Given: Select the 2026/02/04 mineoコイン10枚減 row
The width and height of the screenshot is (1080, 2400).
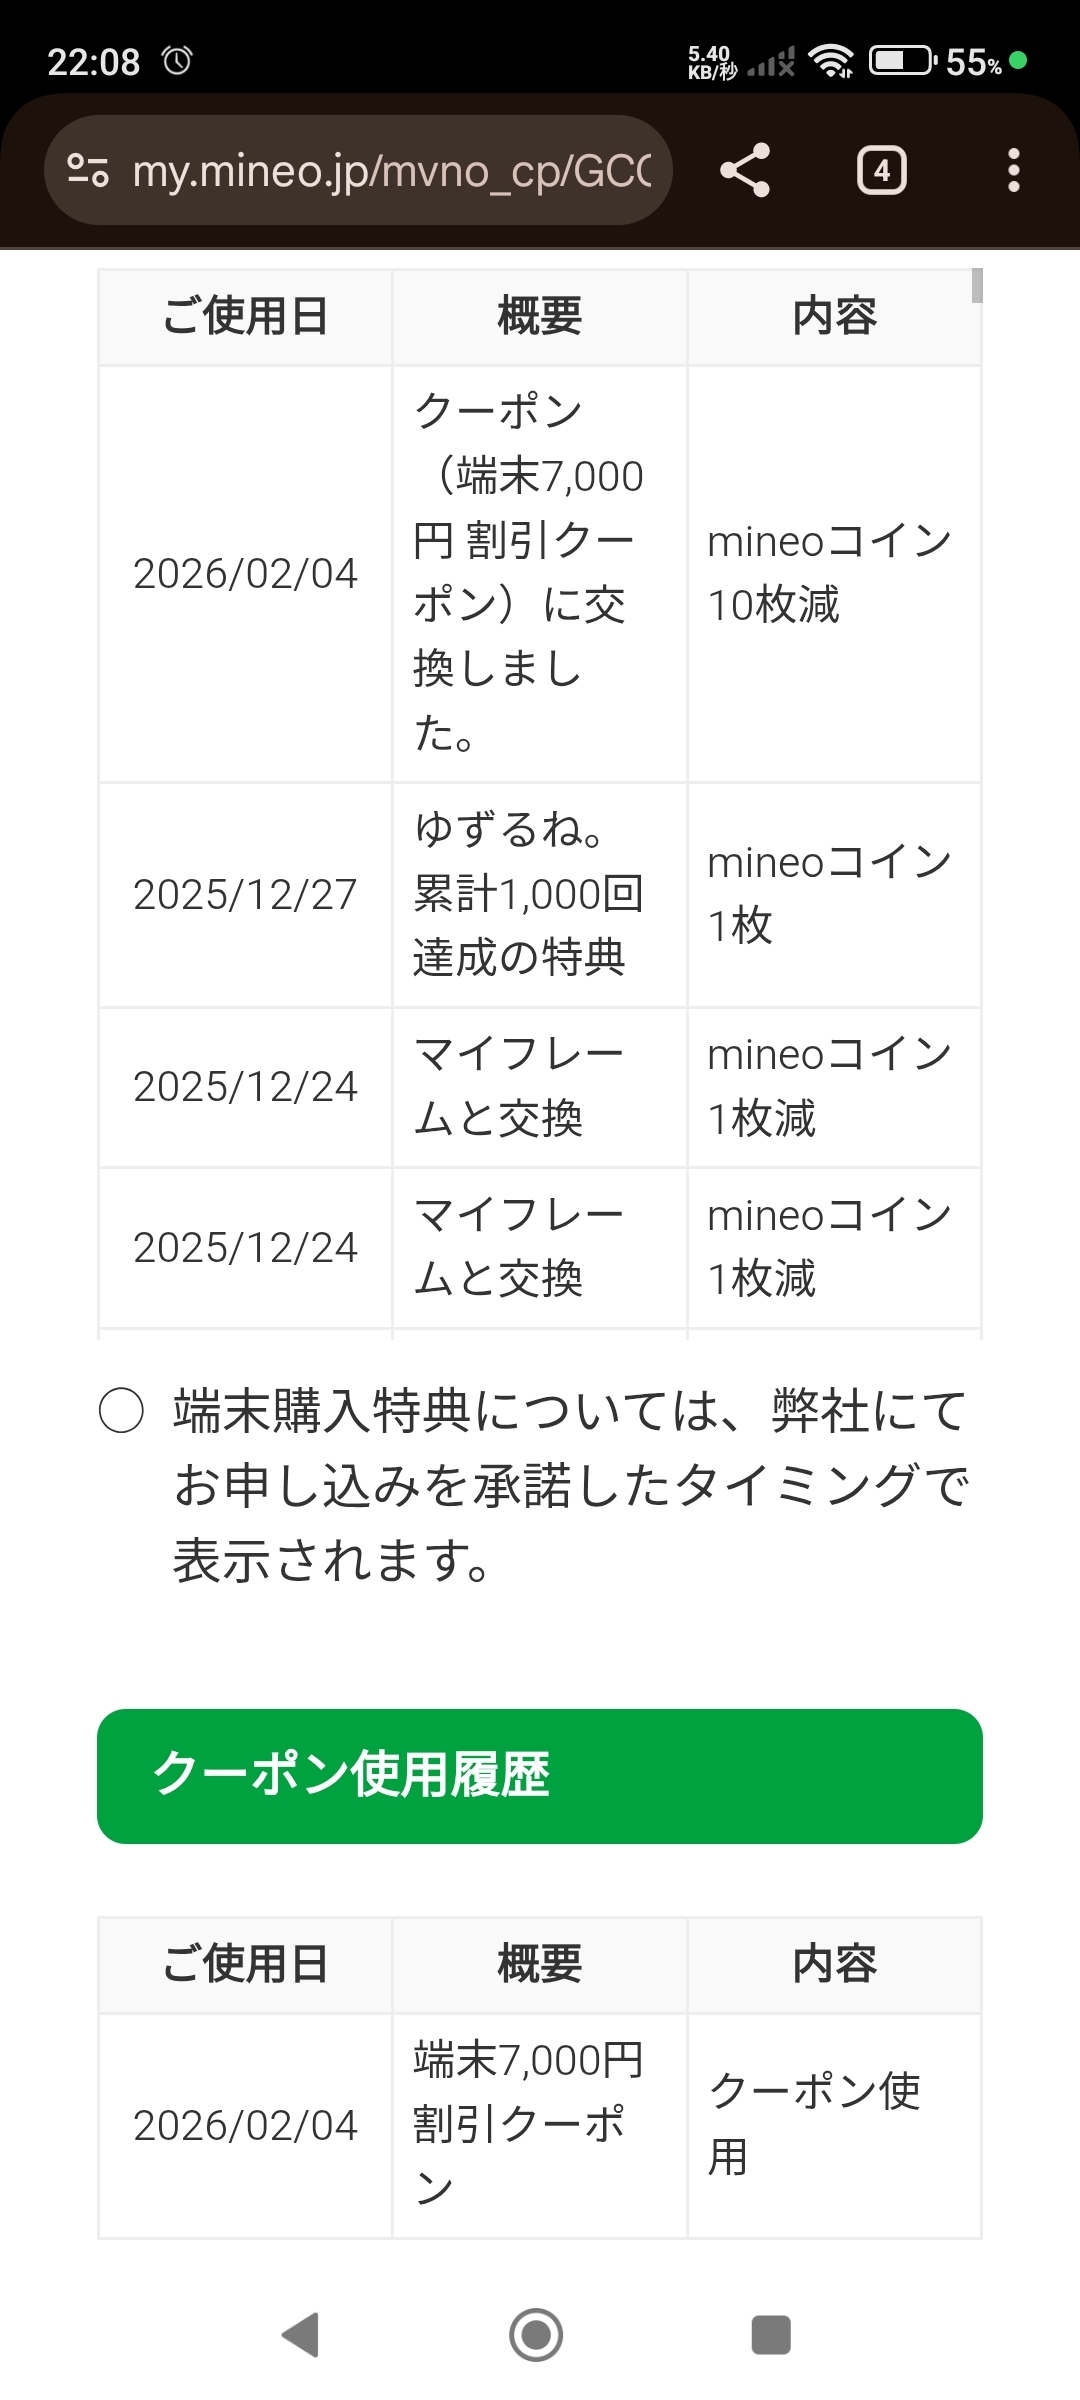Looking at the screenshot, I should (x=540, y=573).
